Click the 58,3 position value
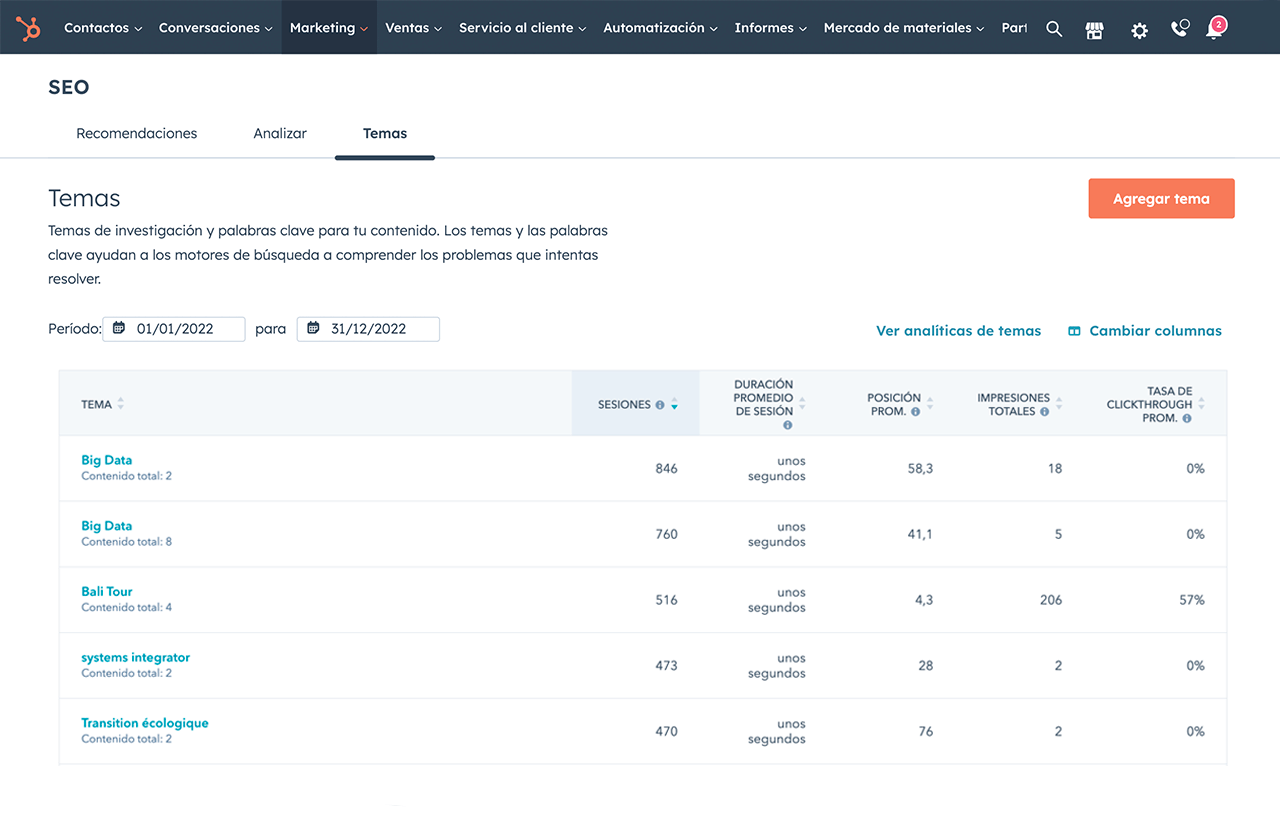The image size is (1280, 813). 920,468
